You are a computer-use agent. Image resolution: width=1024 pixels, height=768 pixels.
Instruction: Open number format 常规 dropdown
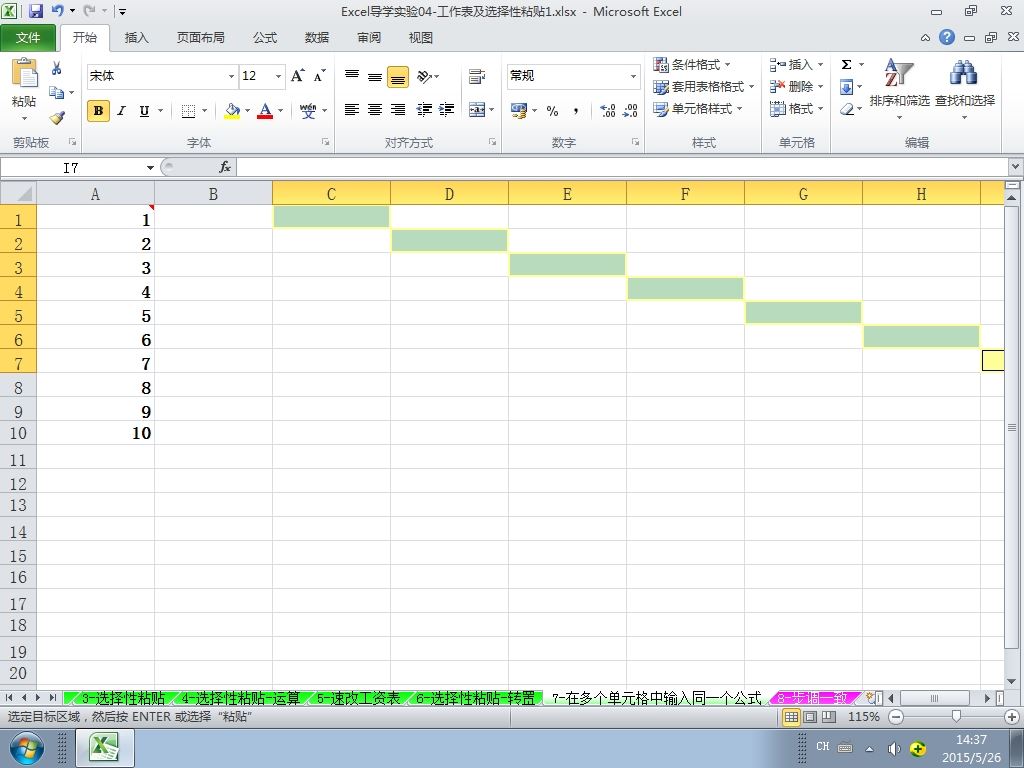(x=633, y=76)
